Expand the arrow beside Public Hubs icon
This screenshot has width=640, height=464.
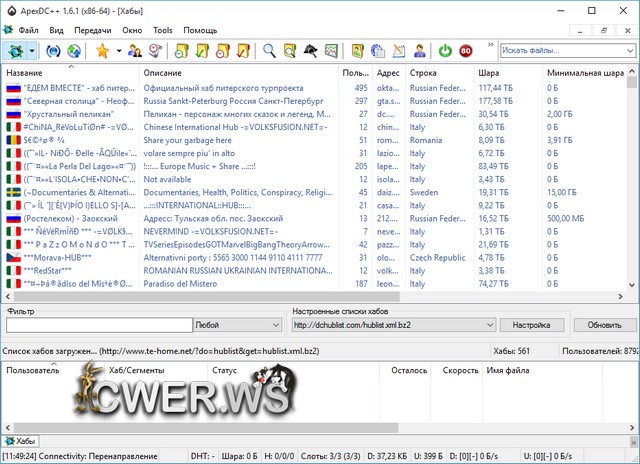[x=34, y=51]
